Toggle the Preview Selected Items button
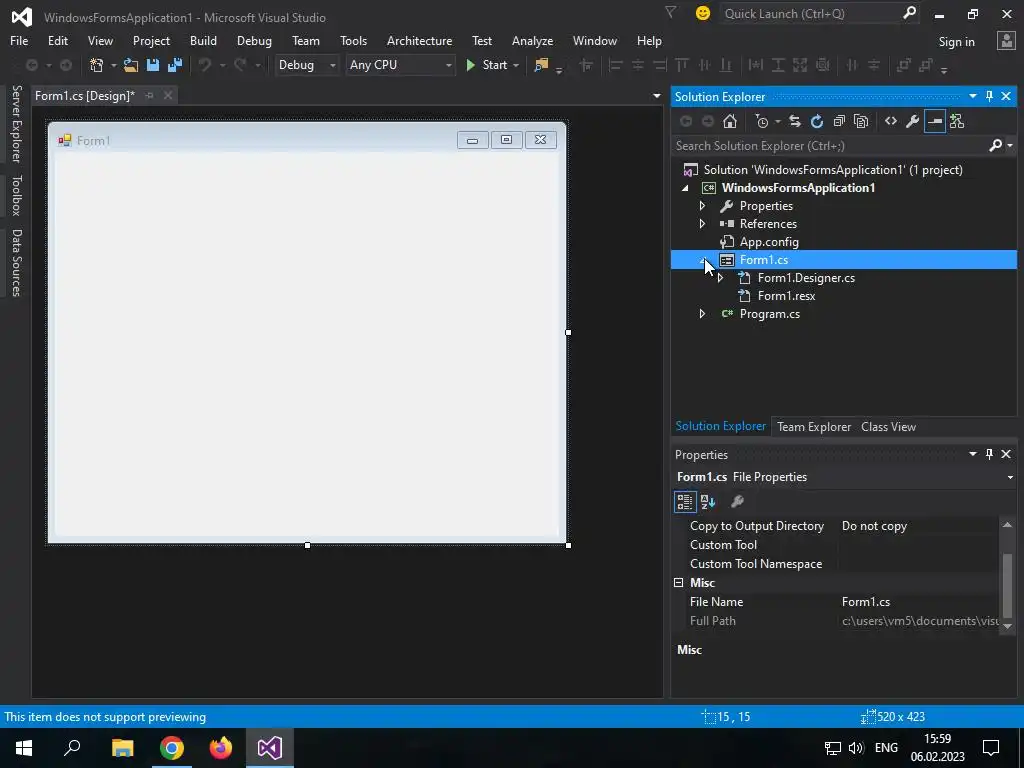 point(935,121)
